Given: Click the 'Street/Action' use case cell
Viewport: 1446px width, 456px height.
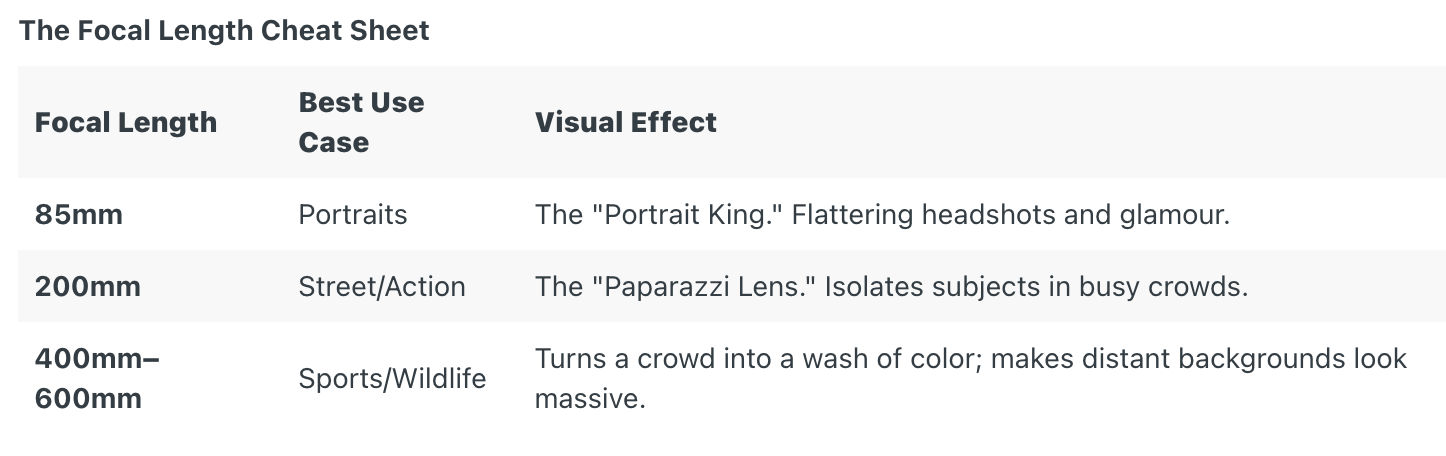Looking at the screenshot, I should pos(382,287).
